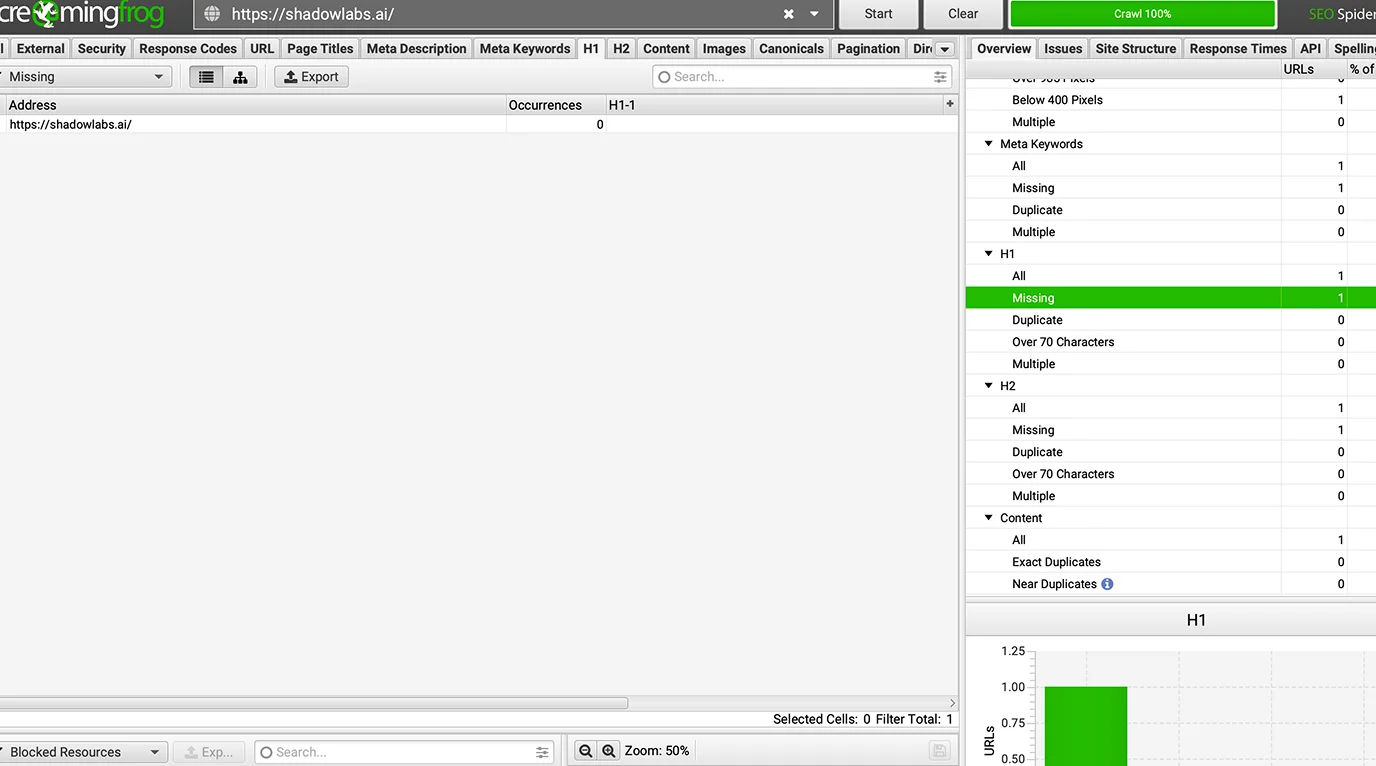The height and width of the screenshot is (766, 1376).
Task: Open the Canonicals tab
Action: [x=791, y=49]
